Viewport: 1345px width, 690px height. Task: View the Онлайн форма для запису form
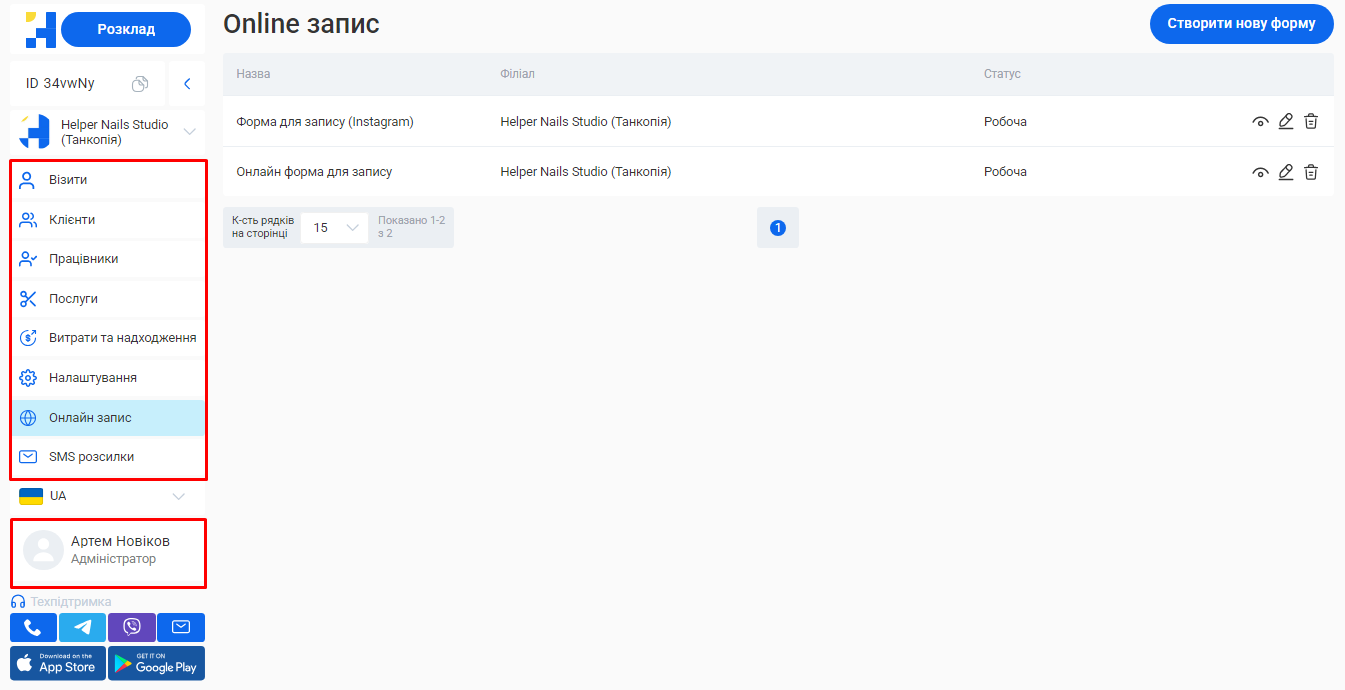point(1260,172)
